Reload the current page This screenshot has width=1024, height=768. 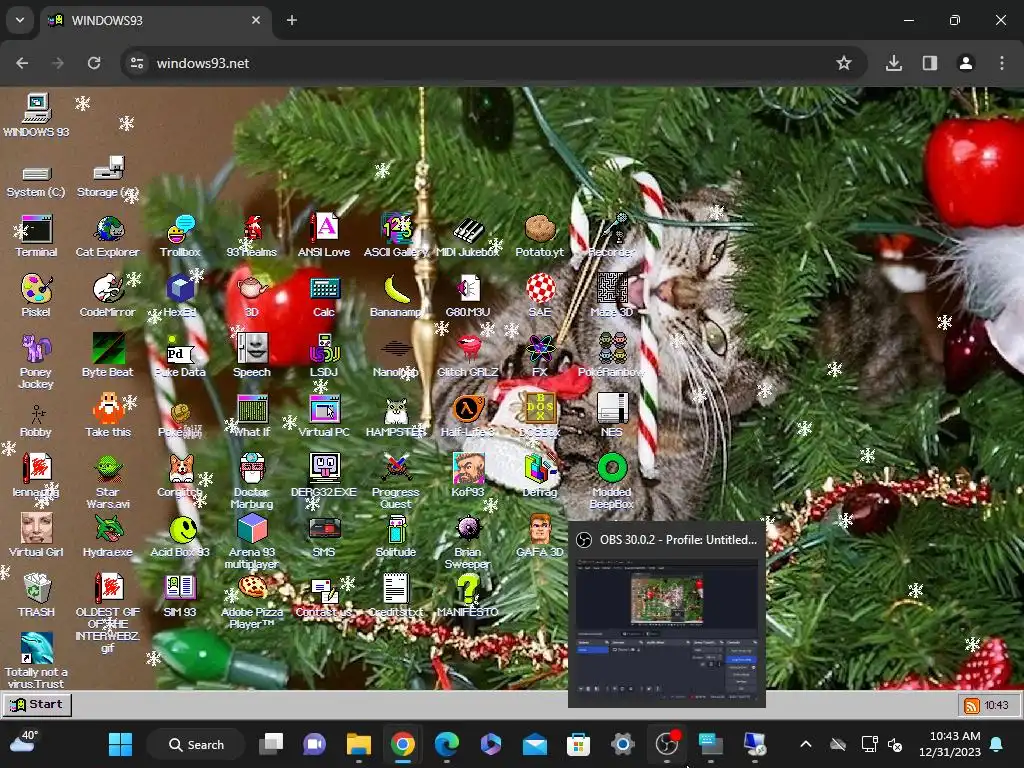click(x=94, y=63)
